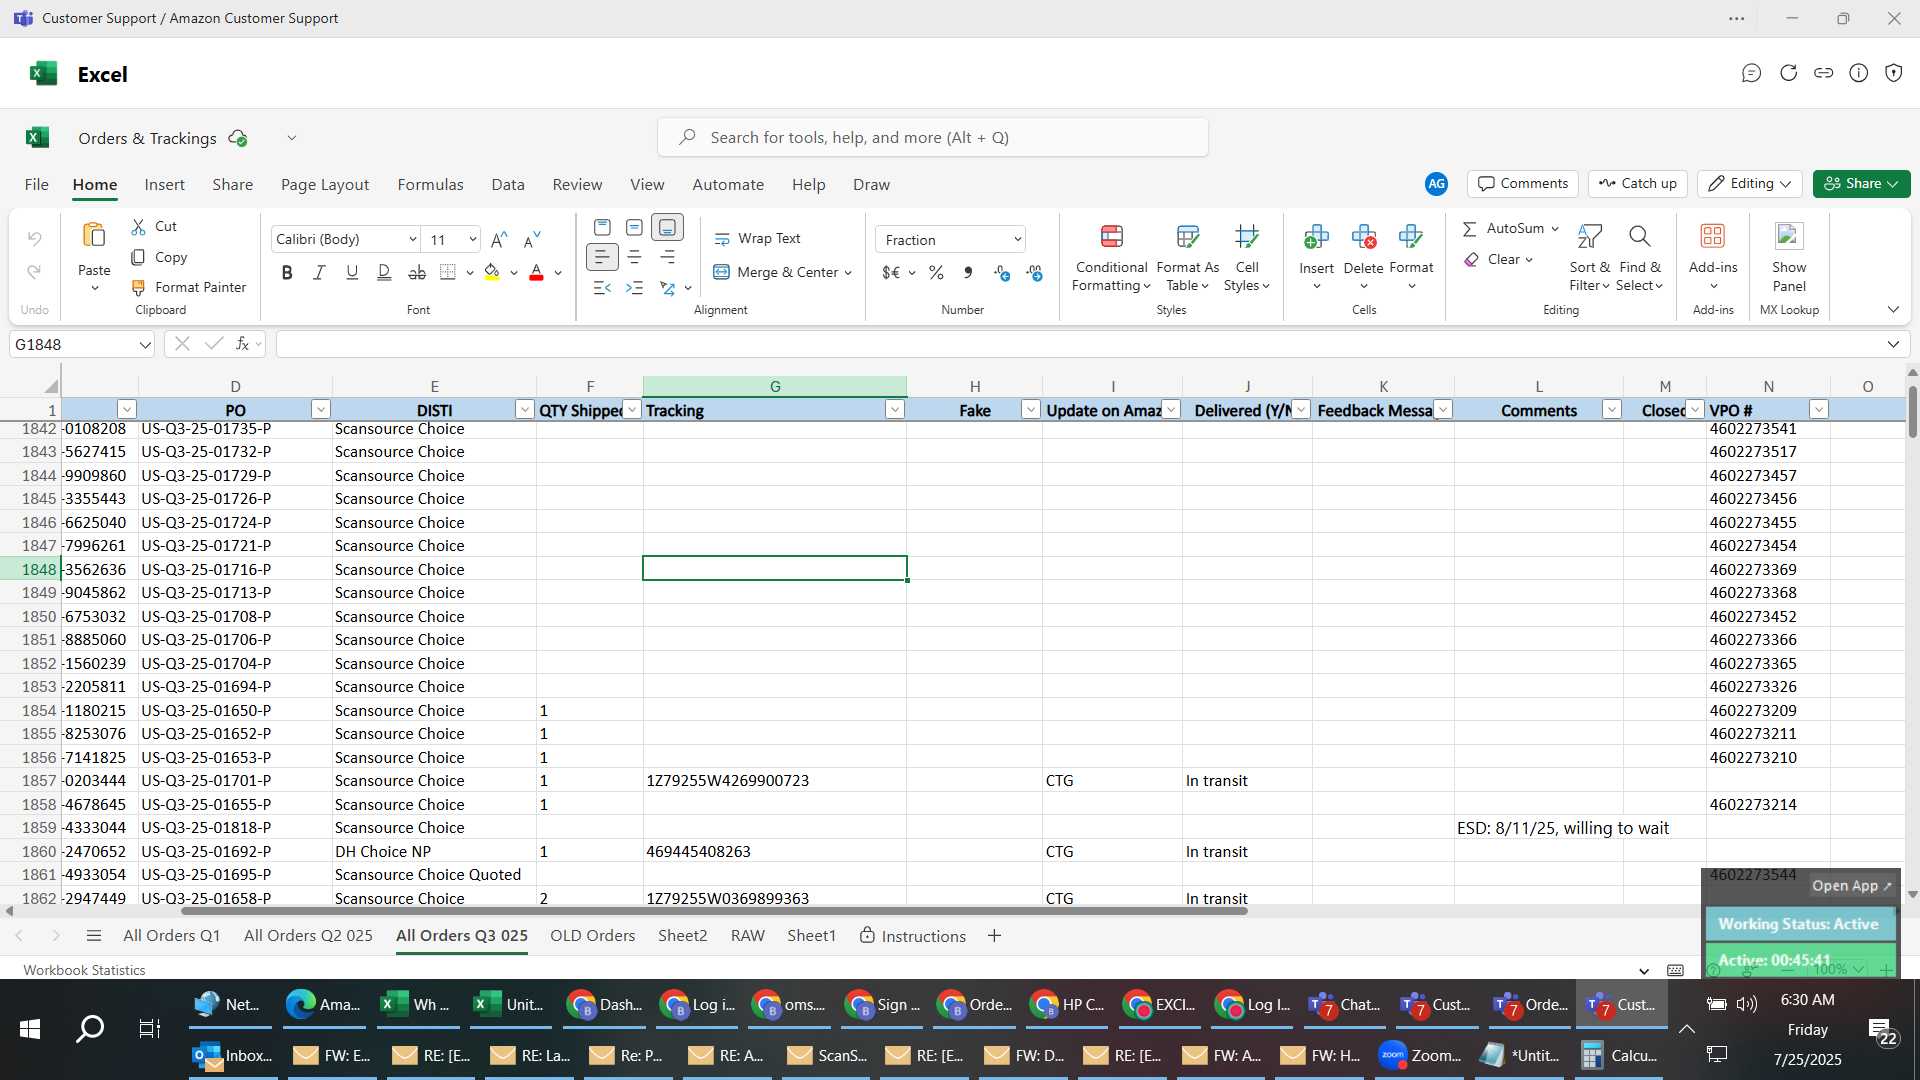Expand the formula bar

(1893, 345)
